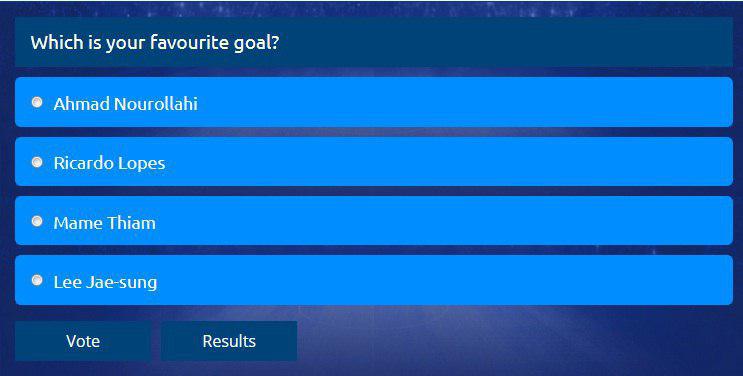This screenshot has height=376, width=743.
Task: Pick the Mame Thiam radio button
Action: pyautogui.click(x=37, y=221)
